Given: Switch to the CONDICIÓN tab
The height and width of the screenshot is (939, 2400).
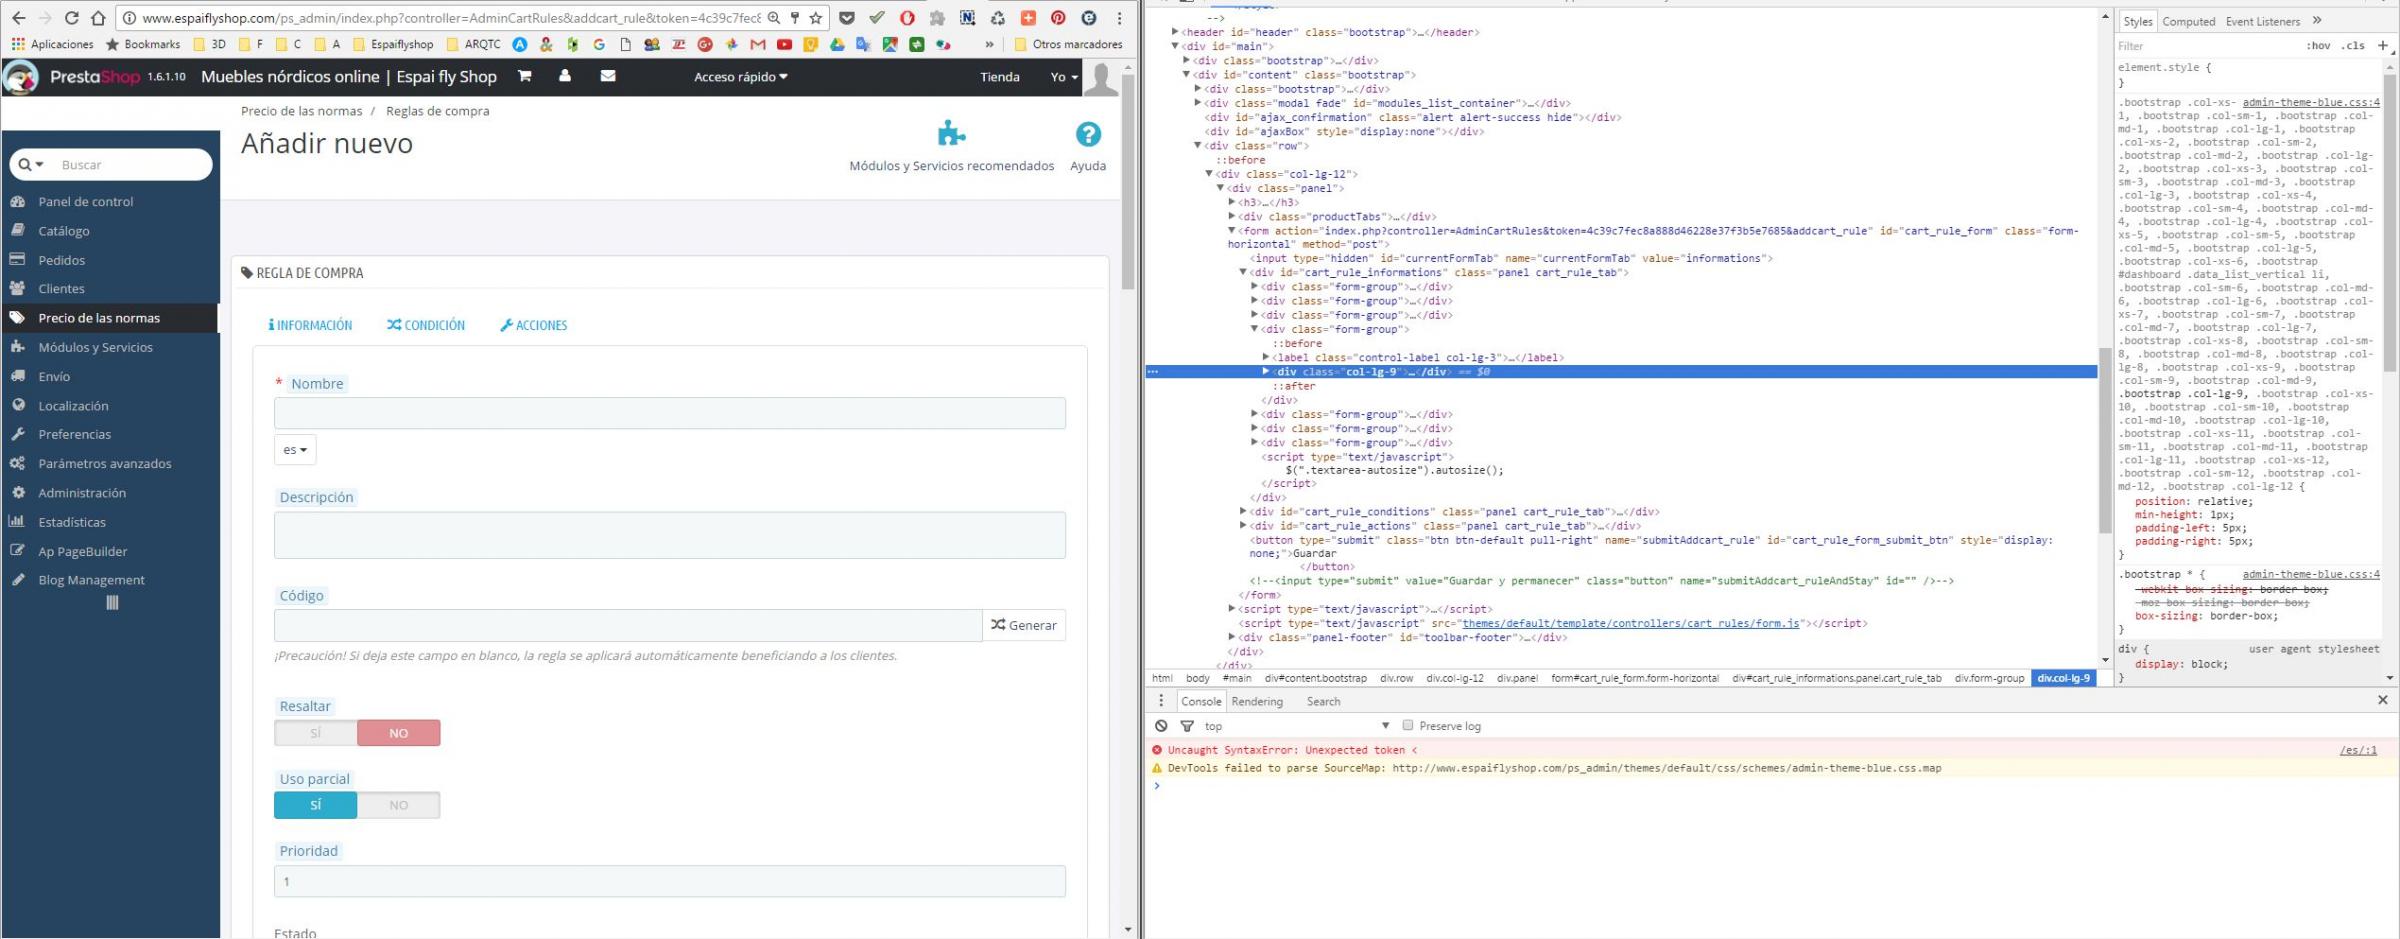Looking at the screenshot, I should (x=426, y=325).
